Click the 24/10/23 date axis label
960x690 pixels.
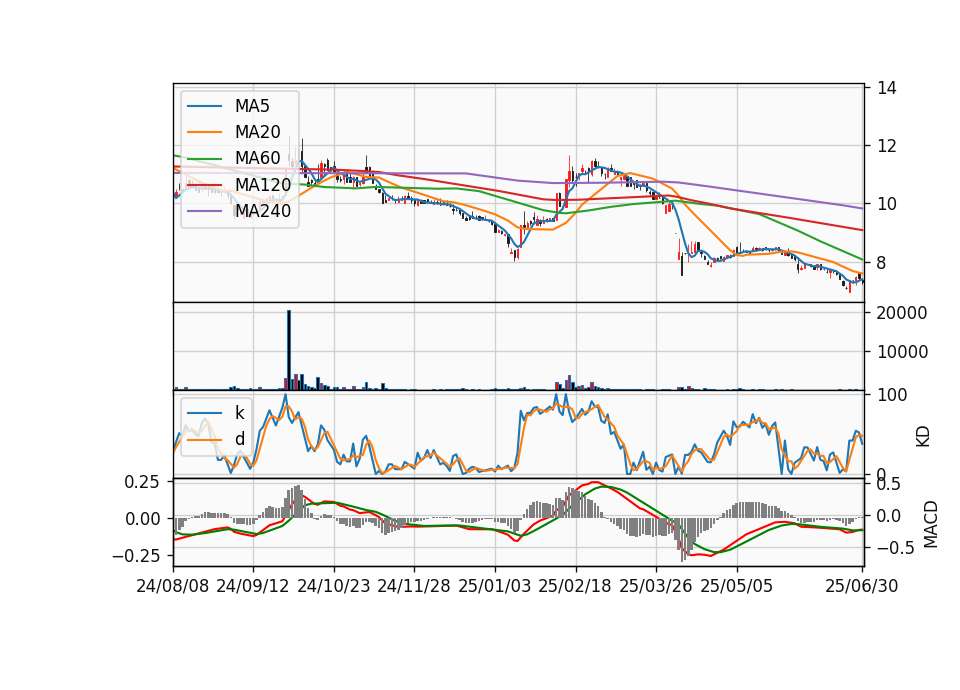(334, 586)
